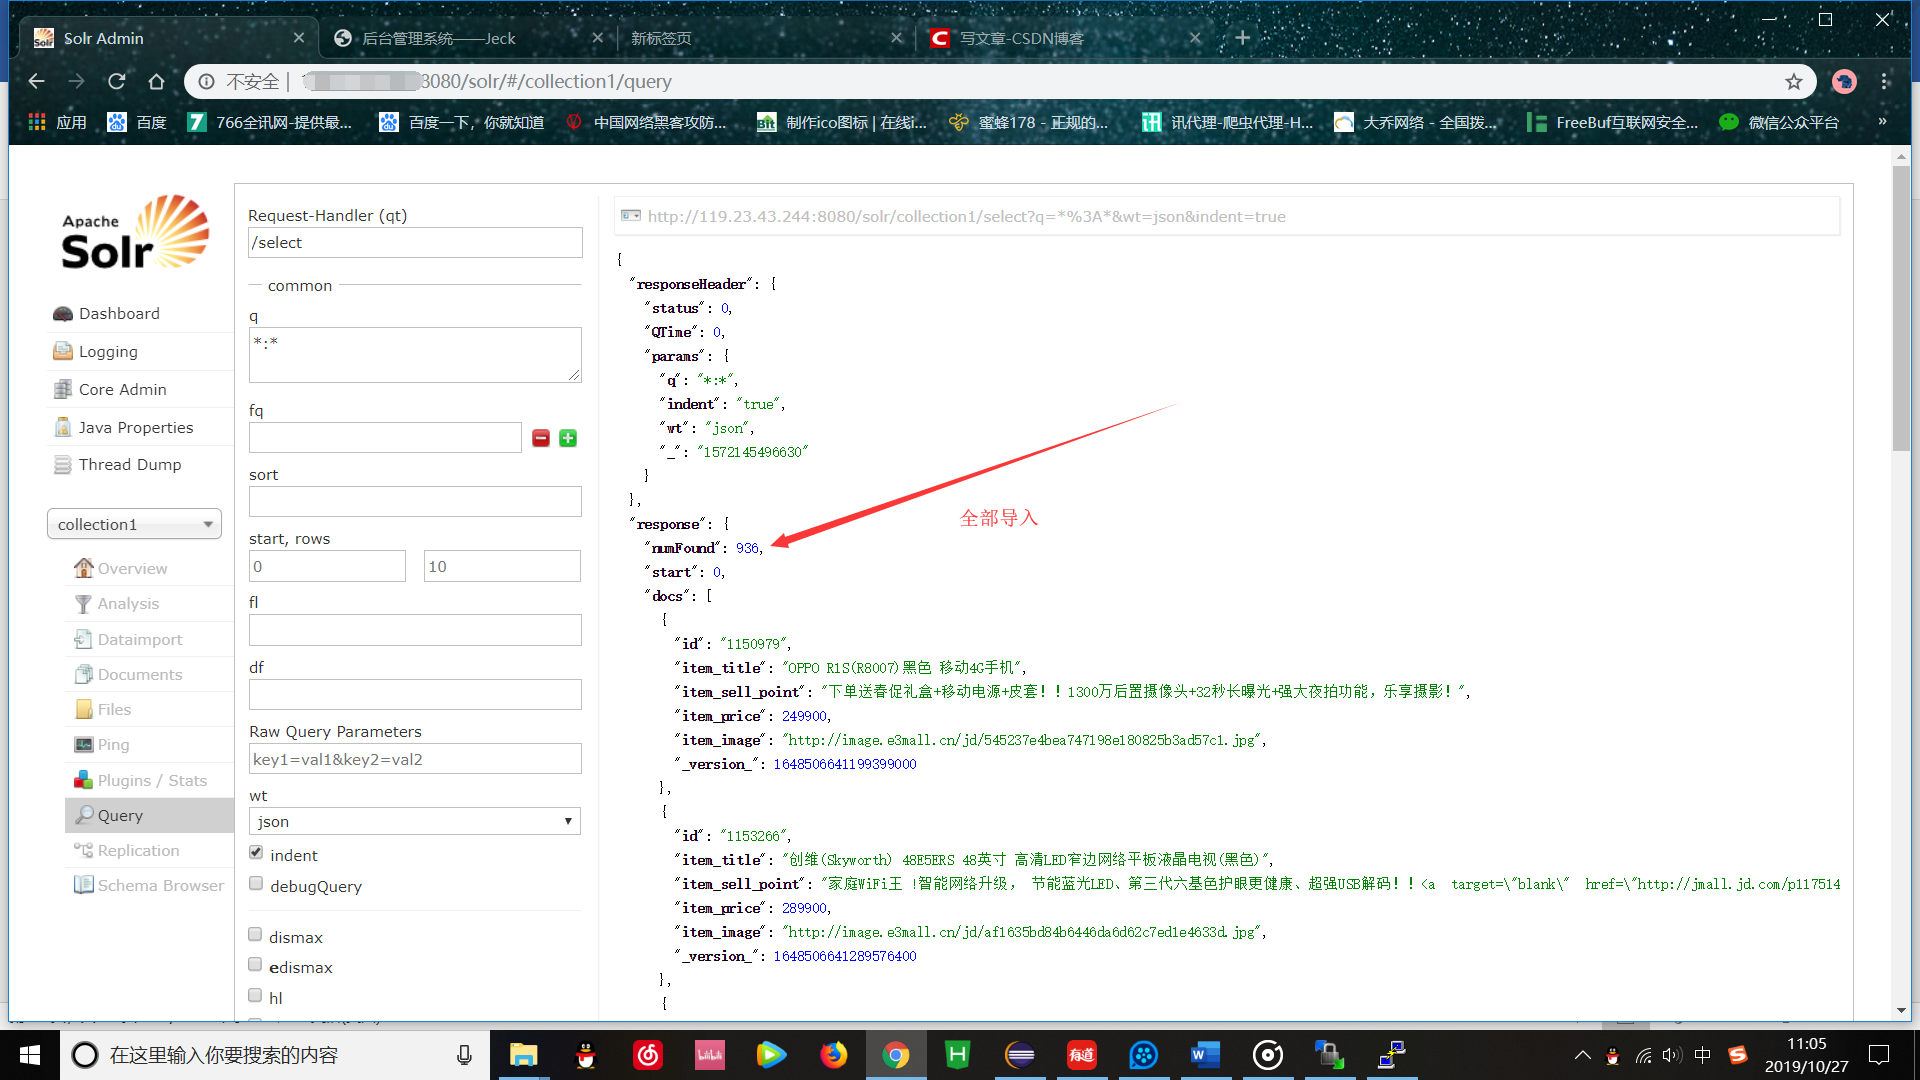
Task: Open Thread Dump page
Action: [x=129, y=465]
